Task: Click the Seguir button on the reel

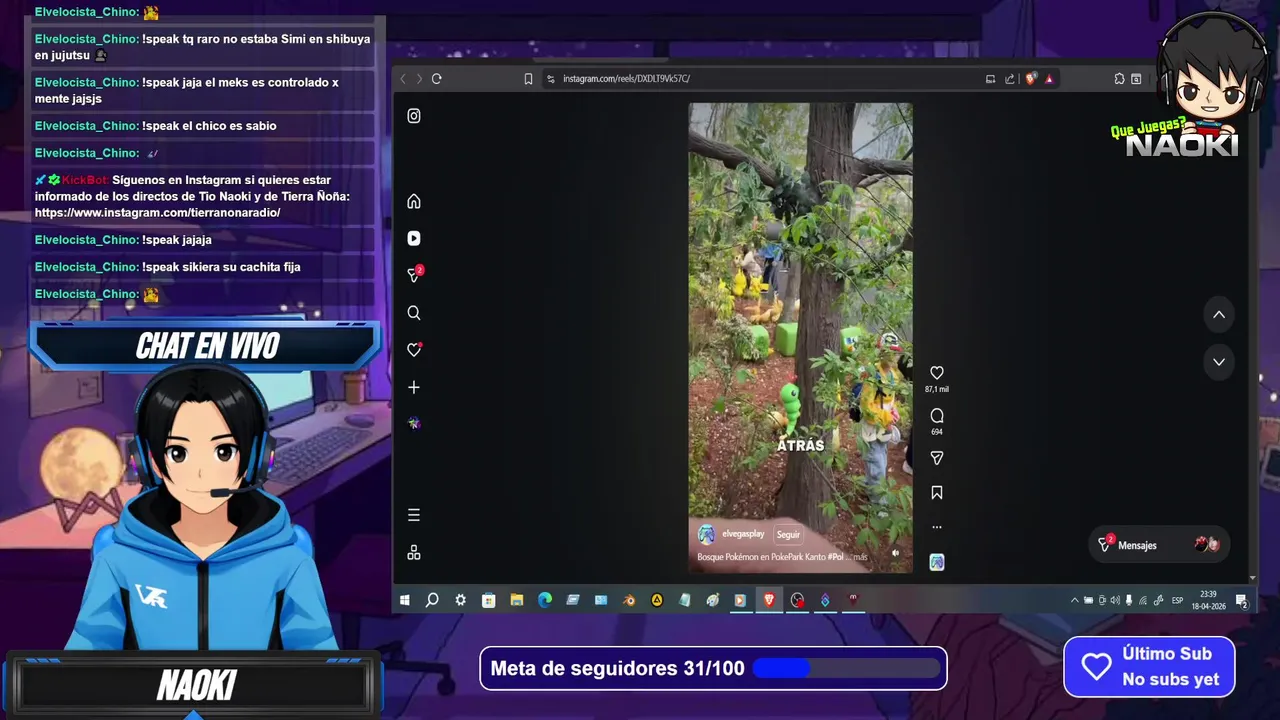Action: tap(788, 535)
